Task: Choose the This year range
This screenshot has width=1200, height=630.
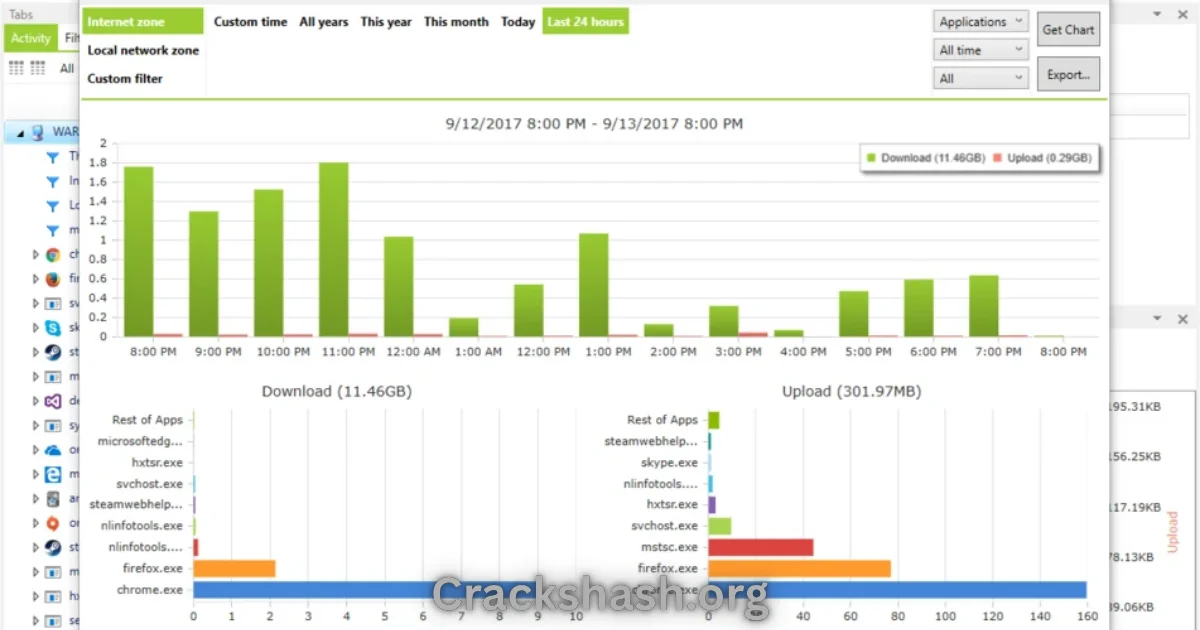Action: coord(386,22)
